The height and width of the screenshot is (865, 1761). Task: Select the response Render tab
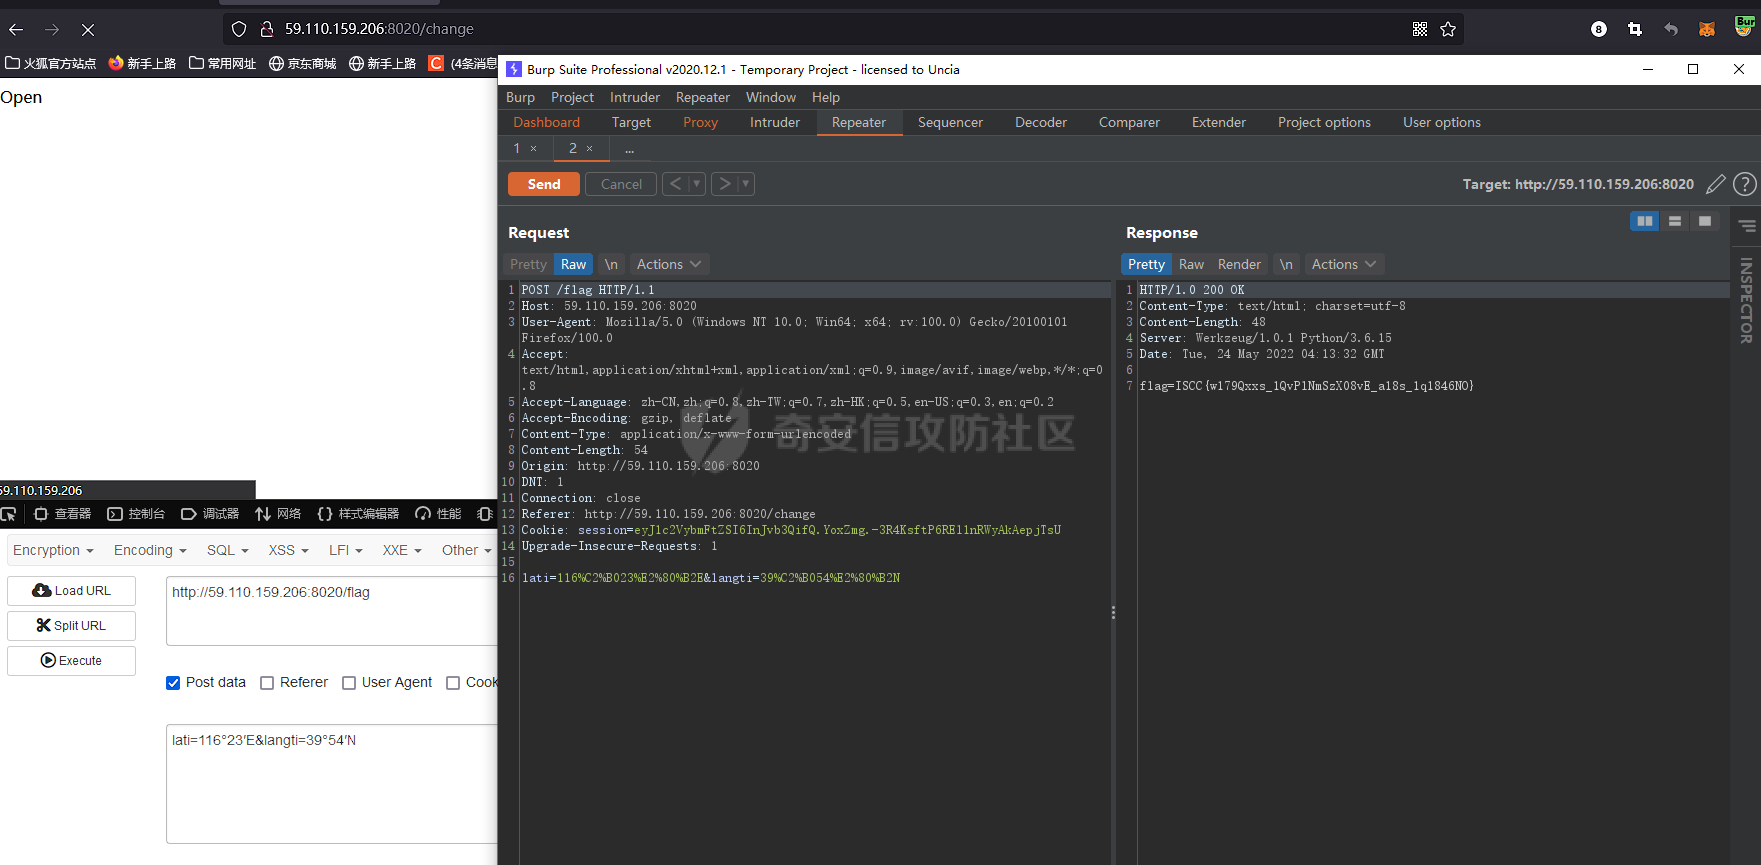(1239, 264)
